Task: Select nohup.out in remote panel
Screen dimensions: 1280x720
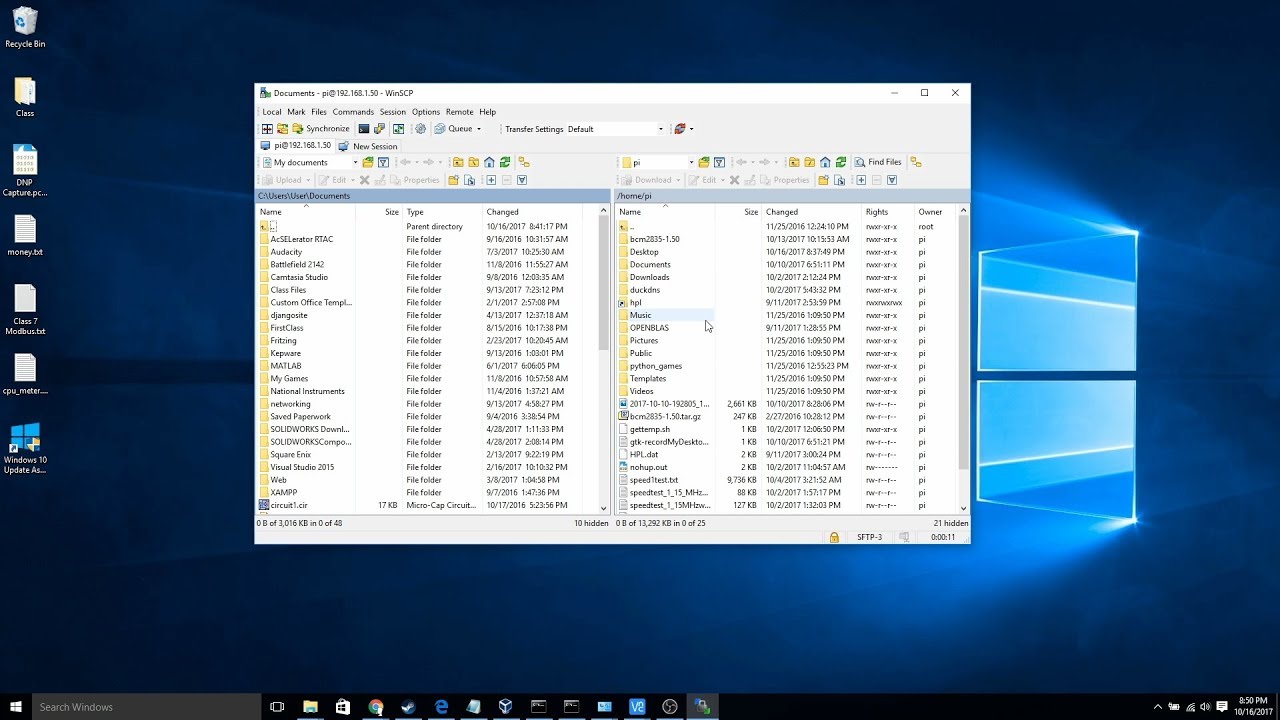Action: point(648,467)
